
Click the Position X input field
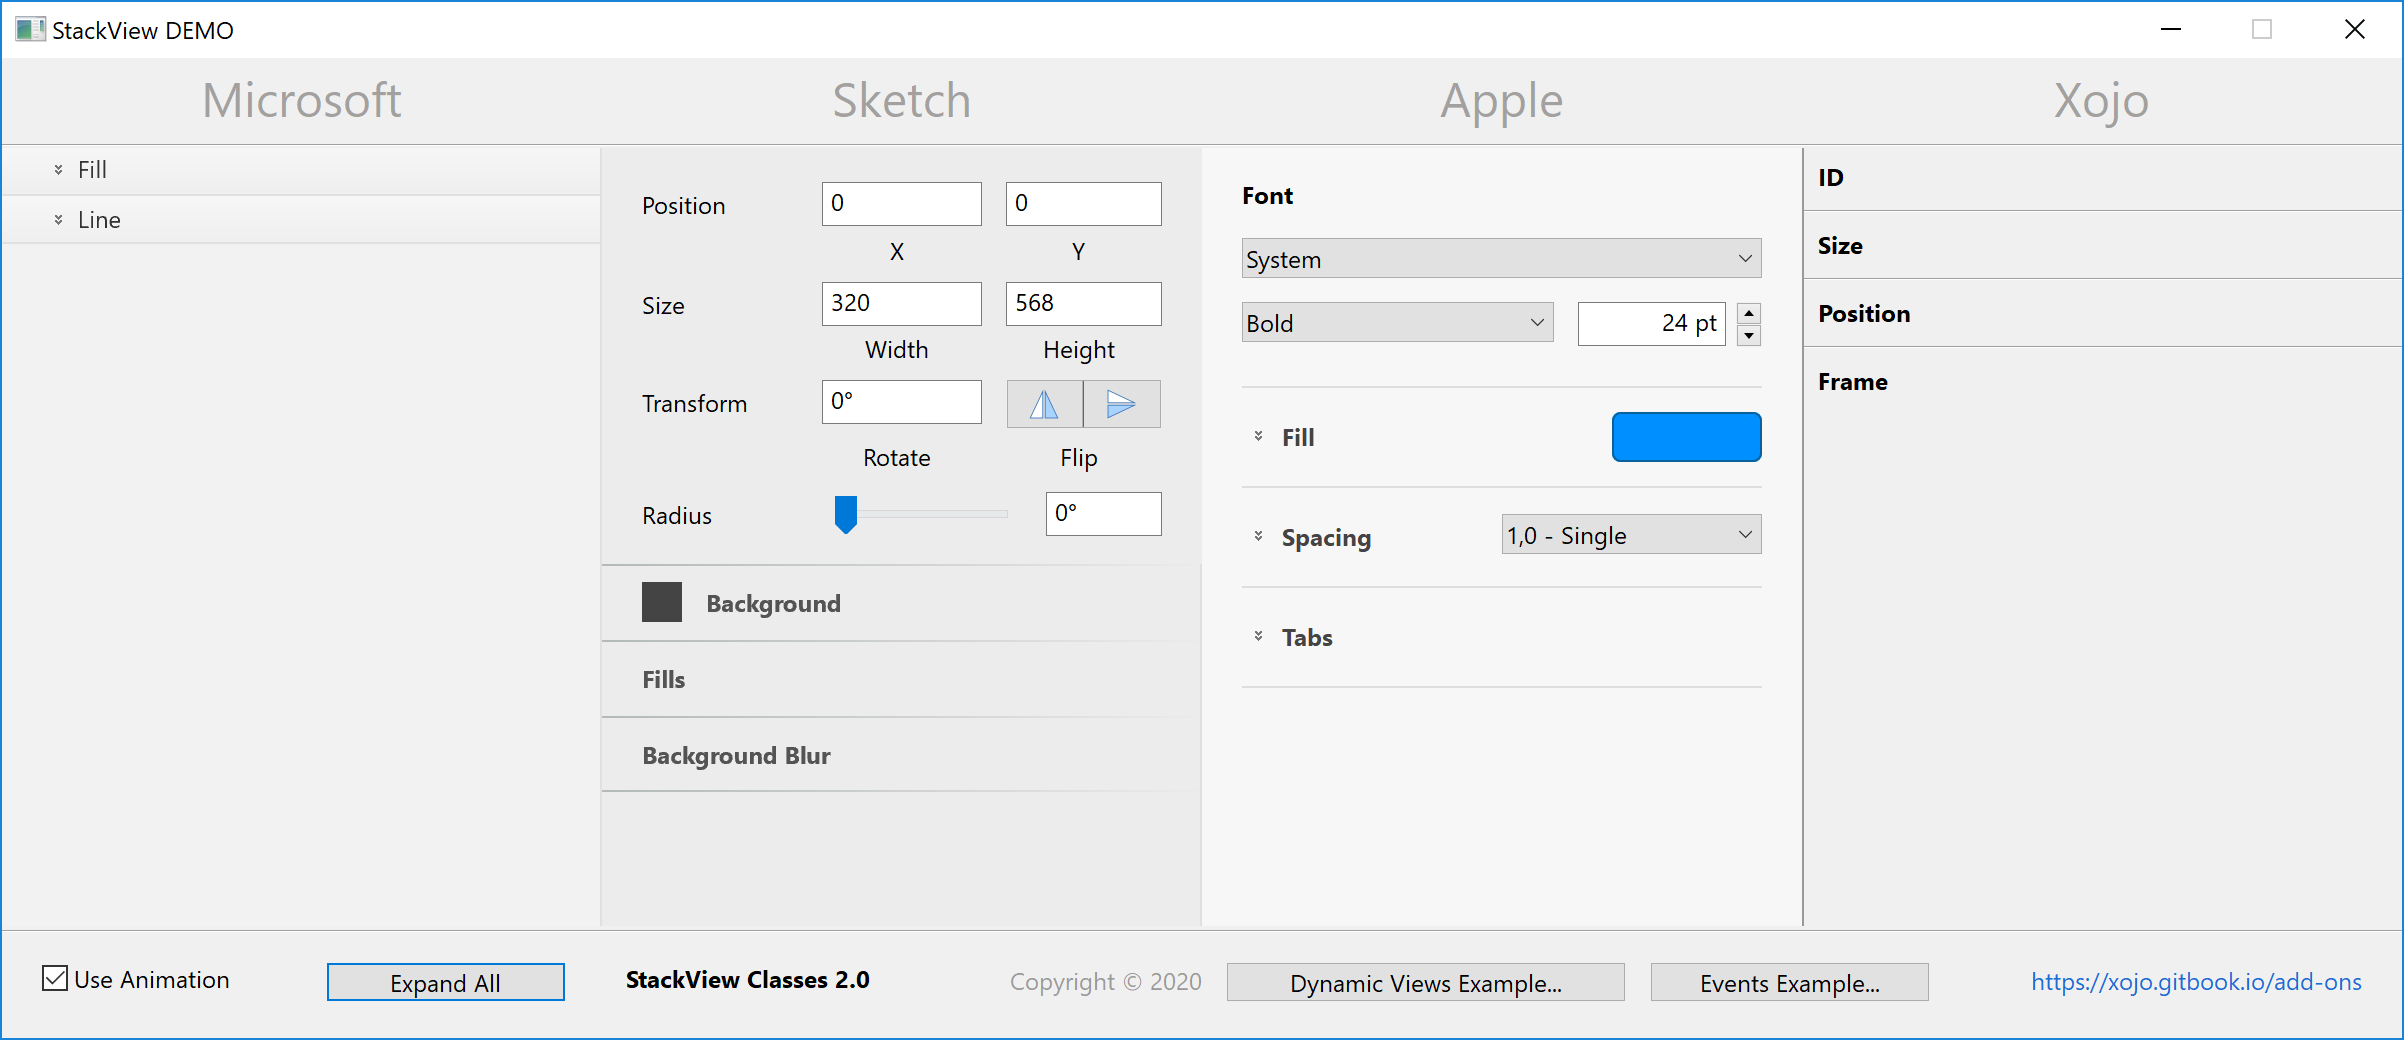click(x=901, y=203)
